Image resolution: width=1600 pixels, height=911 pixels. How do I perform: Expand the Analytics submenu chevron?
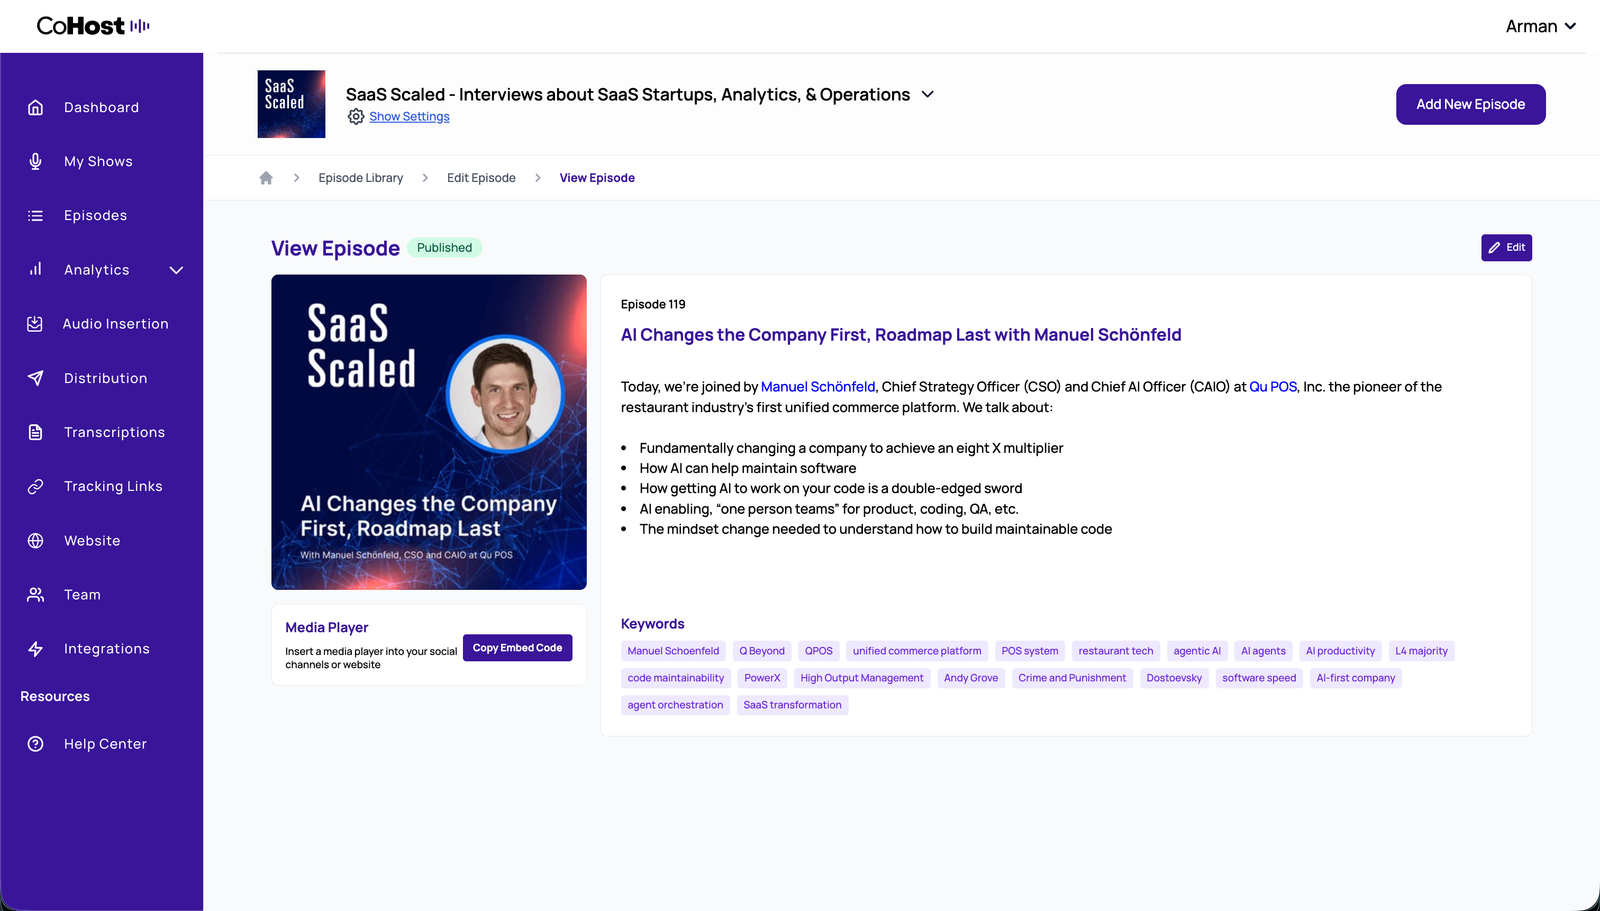177,270
